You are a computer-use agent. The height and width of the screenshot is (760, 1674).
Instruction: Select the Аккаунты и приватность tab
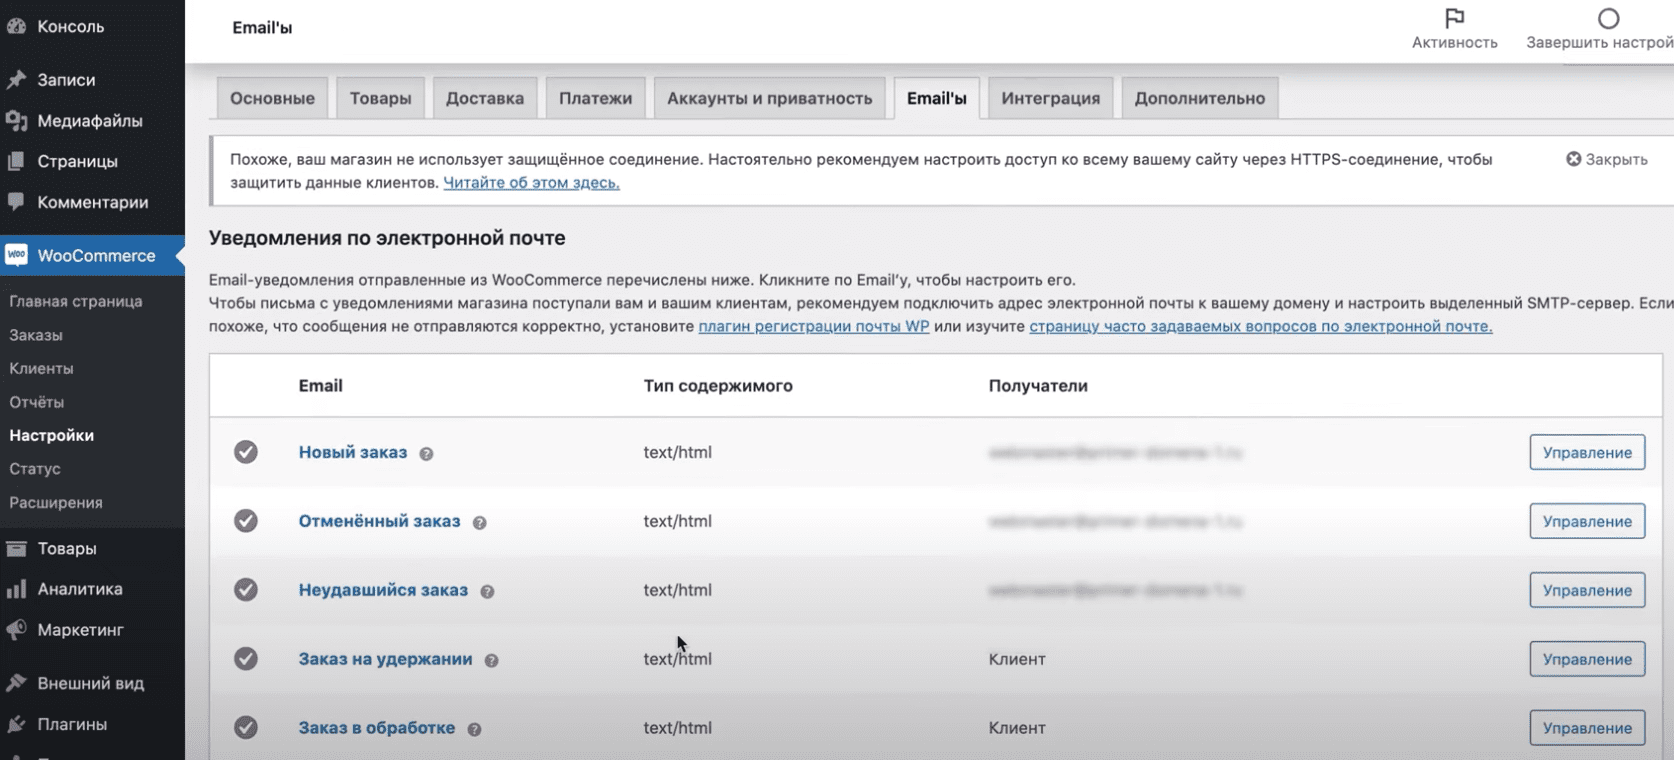769,98
